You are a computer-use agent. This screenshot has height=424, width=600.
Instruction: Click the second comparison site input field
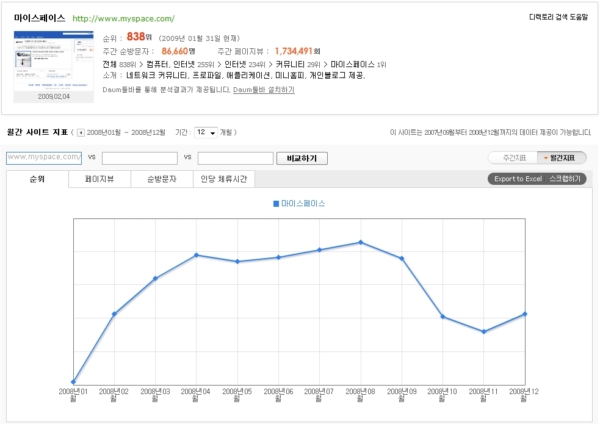140,158
